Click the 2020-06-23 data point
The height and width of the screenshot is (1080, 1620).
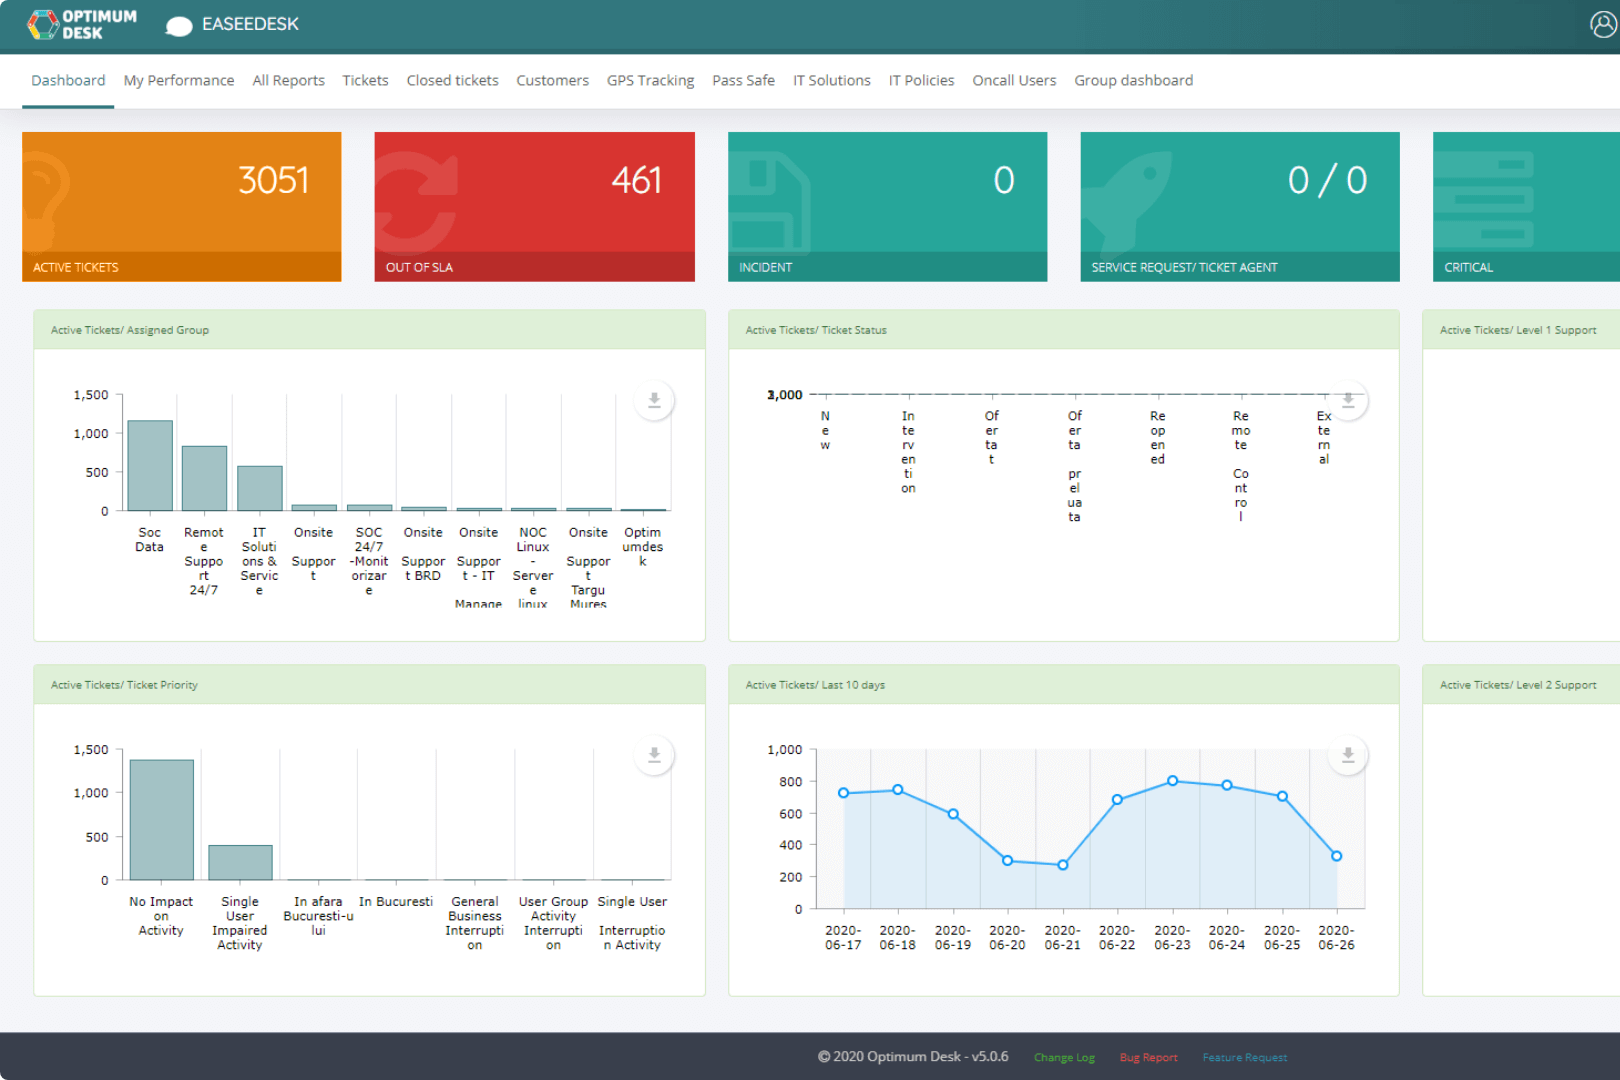coord(1172,781)
